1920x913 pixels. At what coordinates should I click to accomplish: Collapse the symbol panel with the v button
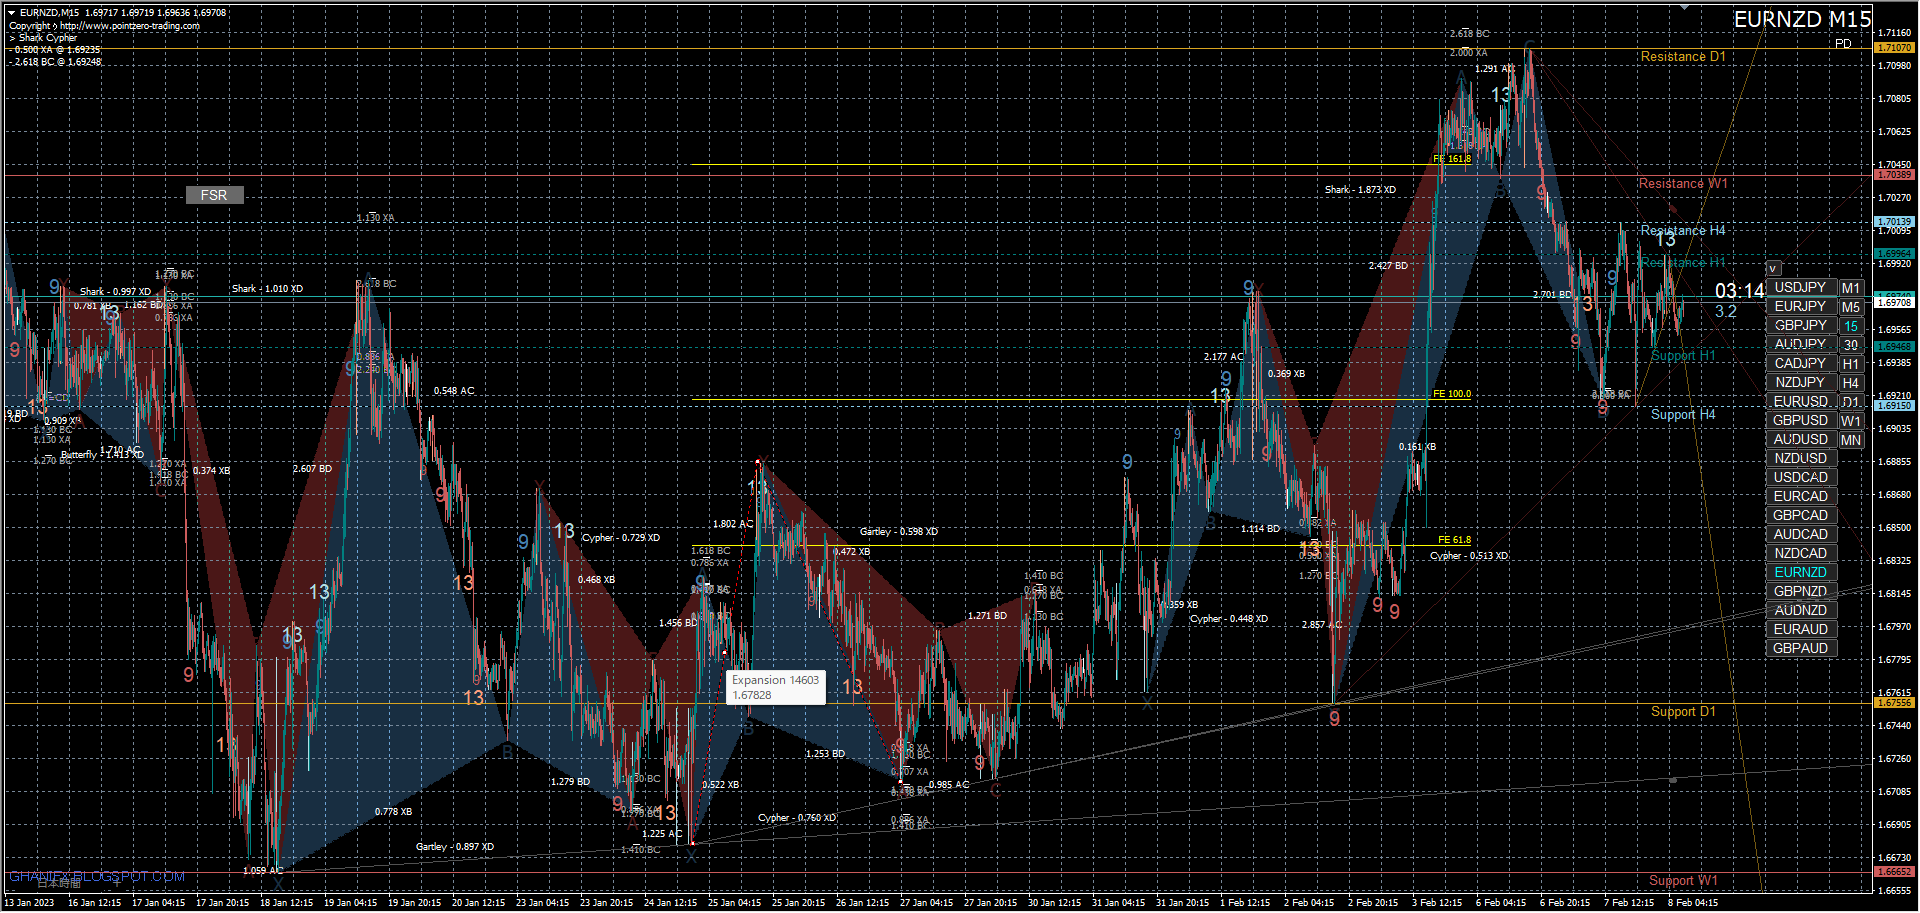pyautogui.click(x=1773, y=269)
